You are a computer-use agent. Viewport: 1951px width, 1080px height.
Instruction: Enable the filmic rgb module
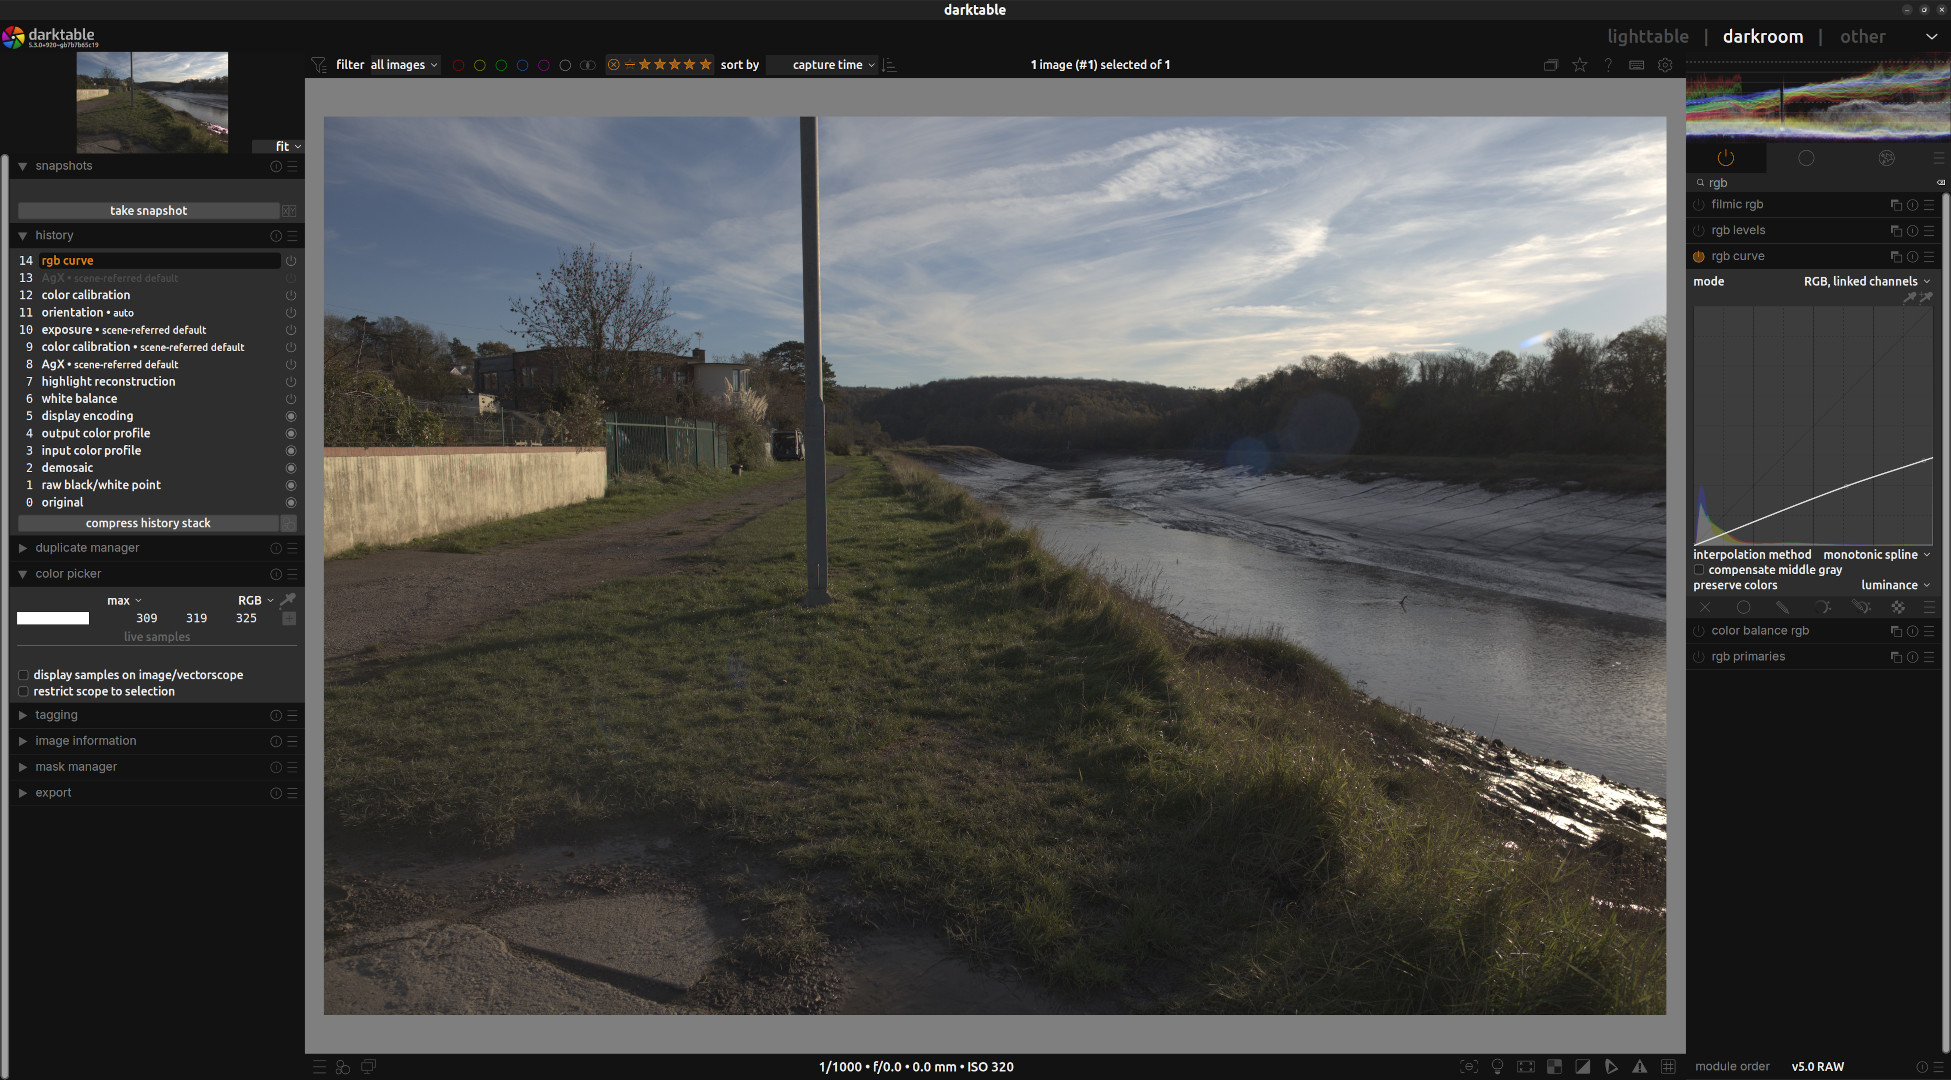click(1699, 205)
